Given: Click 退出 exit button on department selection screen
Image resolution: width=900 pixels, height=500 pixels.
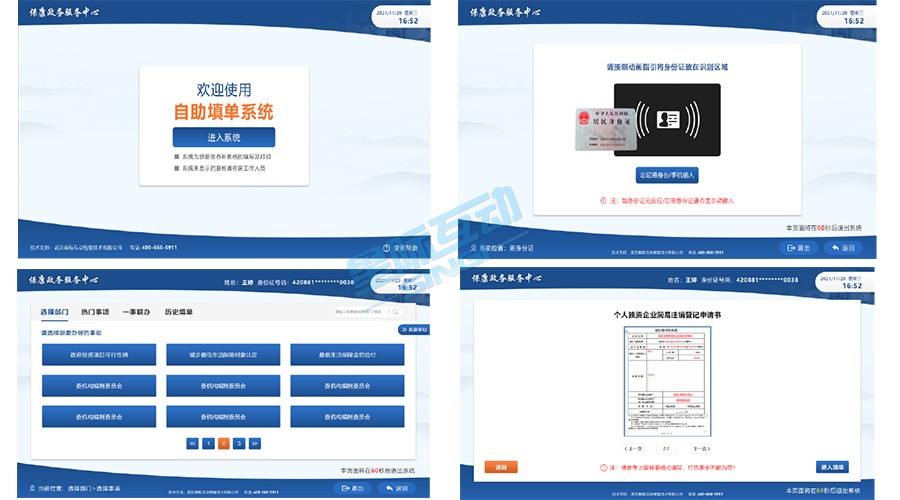Looking at the screenshot, I should [352, 488].
